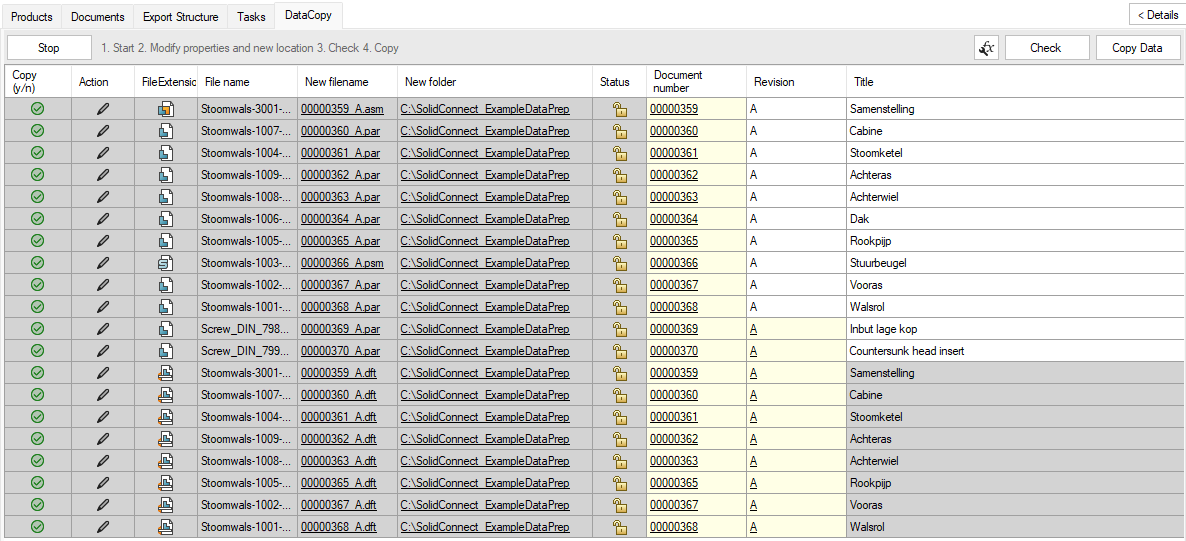Click the lock status icon for 00000364_A.par
This screenshot has height=541, width=1186.
pos(619,219)
